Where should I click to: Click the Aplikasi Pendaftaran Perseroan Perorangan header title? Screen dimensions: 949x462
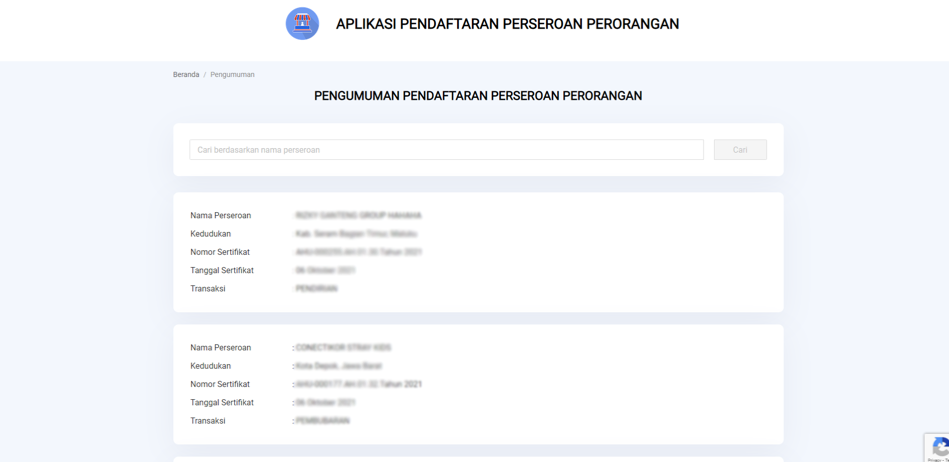tap(507, 24)
